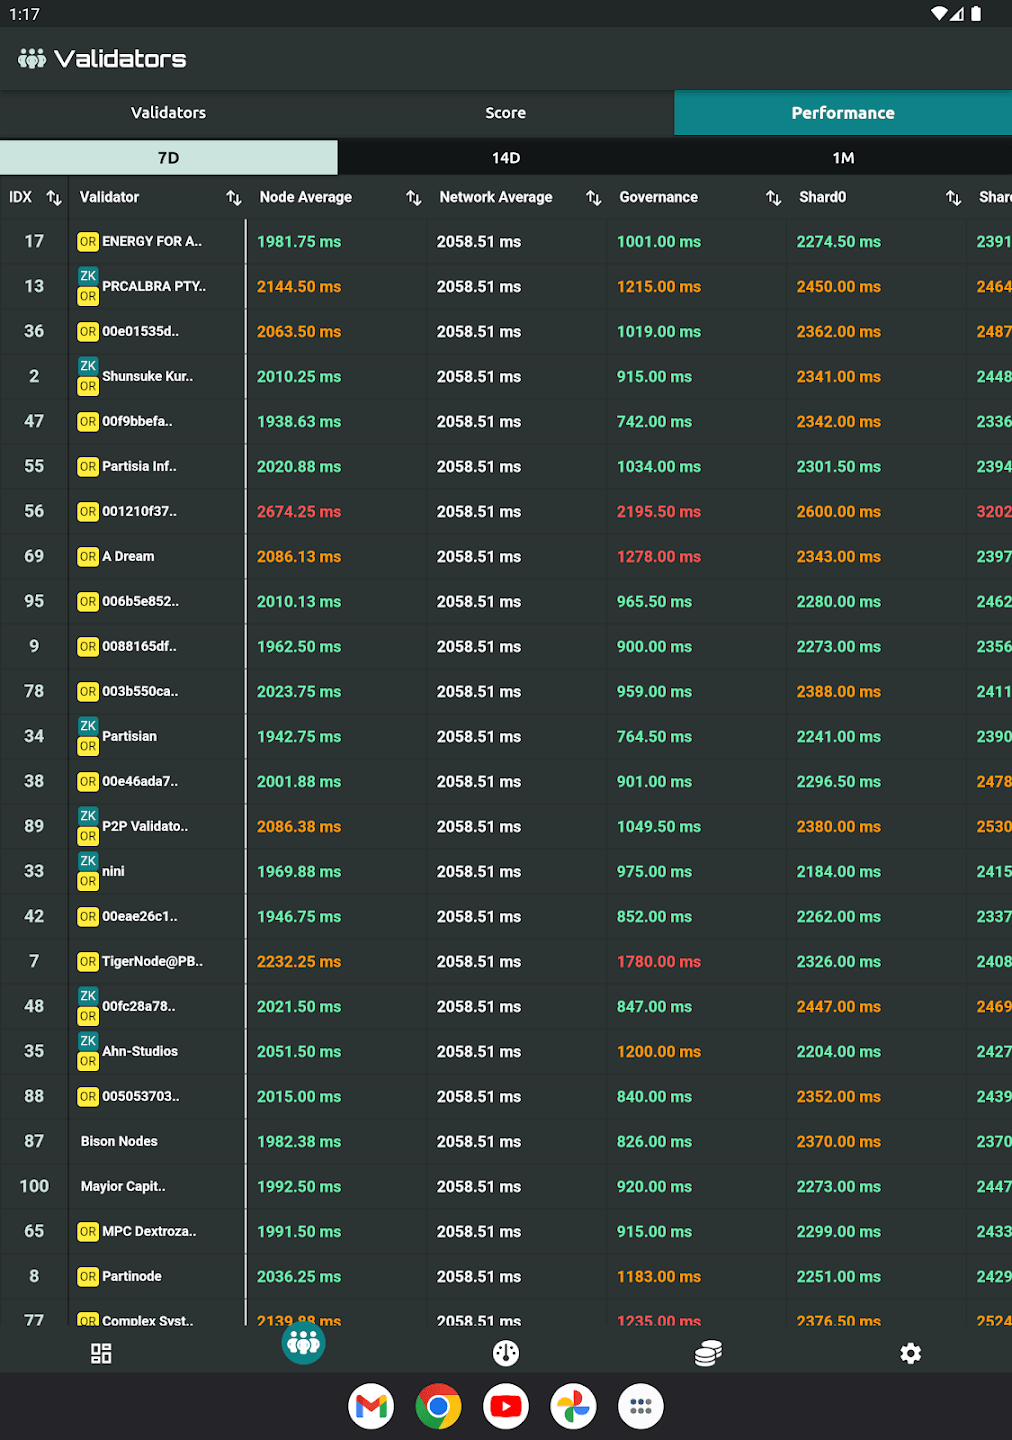Select the Validators people icon in bottom bar

coord(303,1344)
